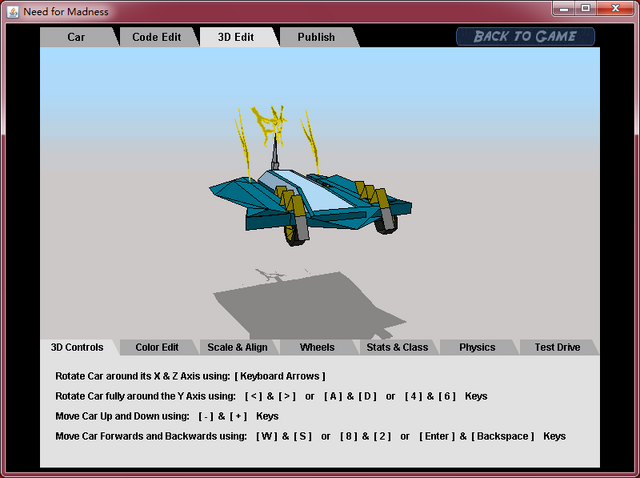Click the '[ A ] & [ D ]' key hint

click(x=350, y=396)
